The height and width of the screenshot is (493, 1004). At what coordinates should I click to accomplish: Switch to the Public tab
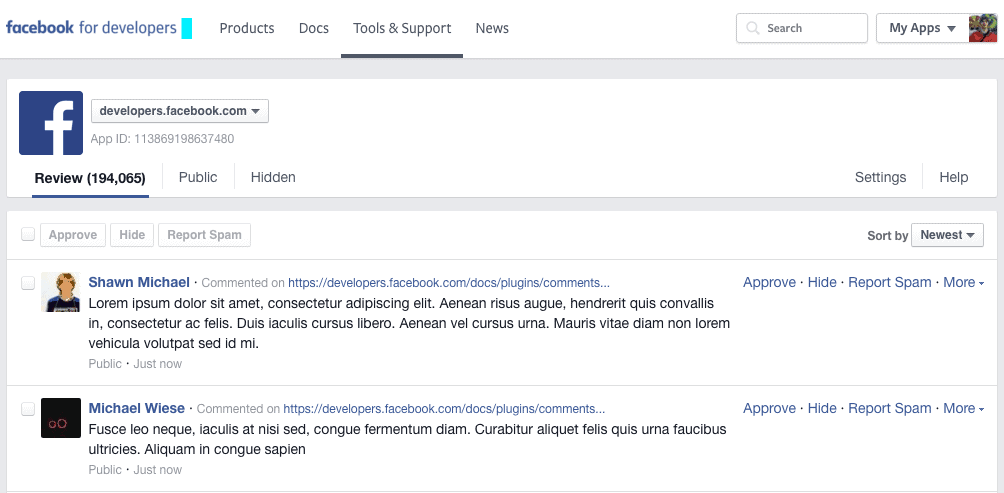tap(198, 177)
